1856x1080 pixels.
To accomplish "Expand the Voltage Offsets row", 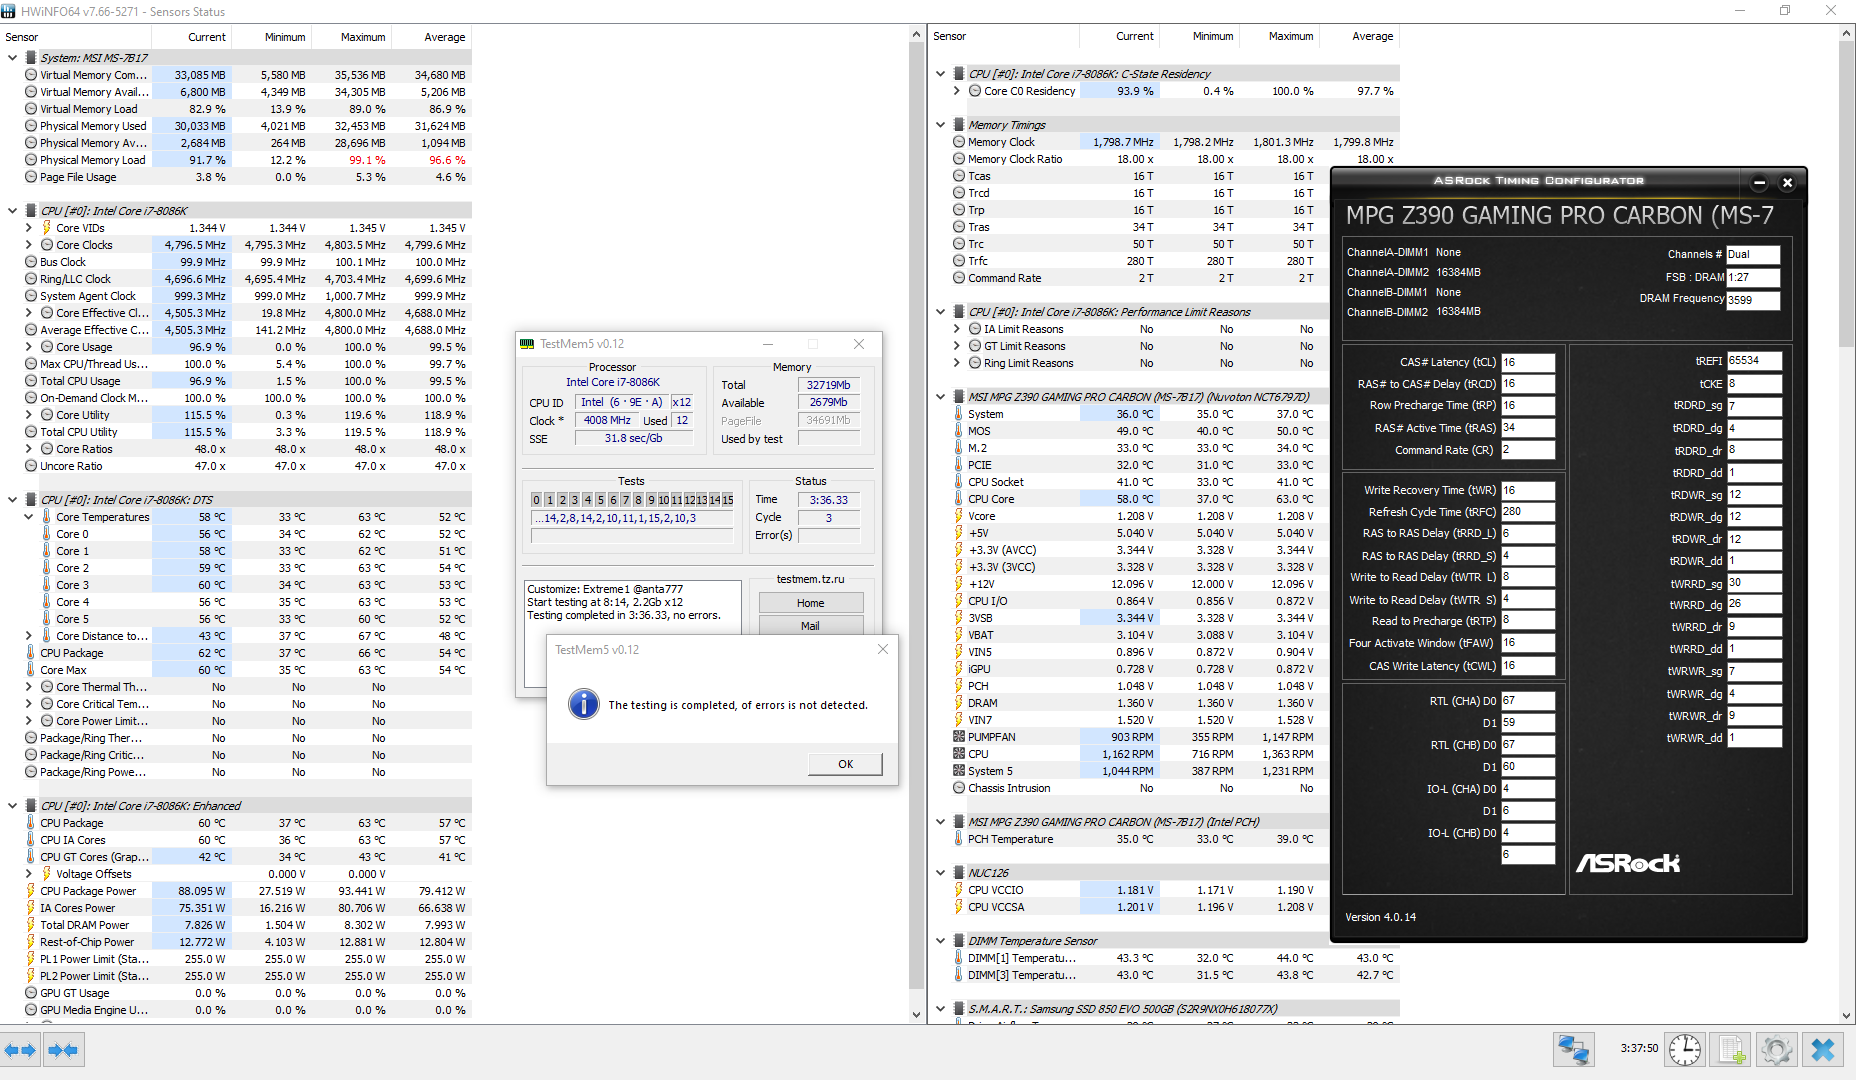I will (29, 874).
